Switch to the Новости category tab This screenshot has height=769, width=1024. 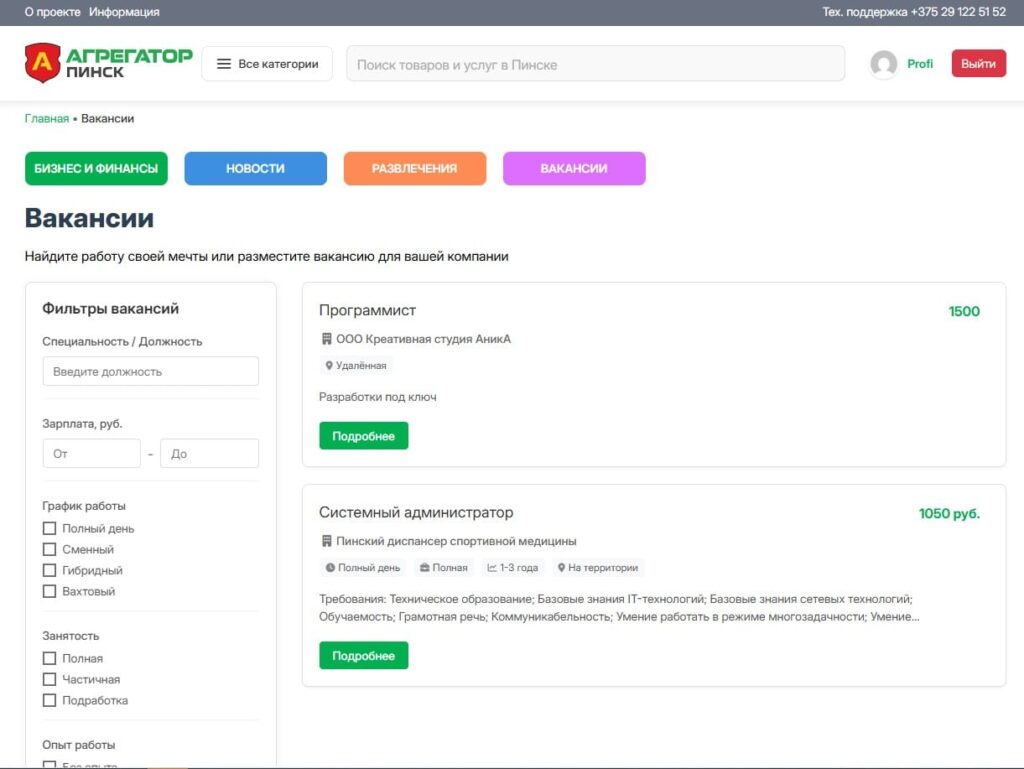point(255,169)
